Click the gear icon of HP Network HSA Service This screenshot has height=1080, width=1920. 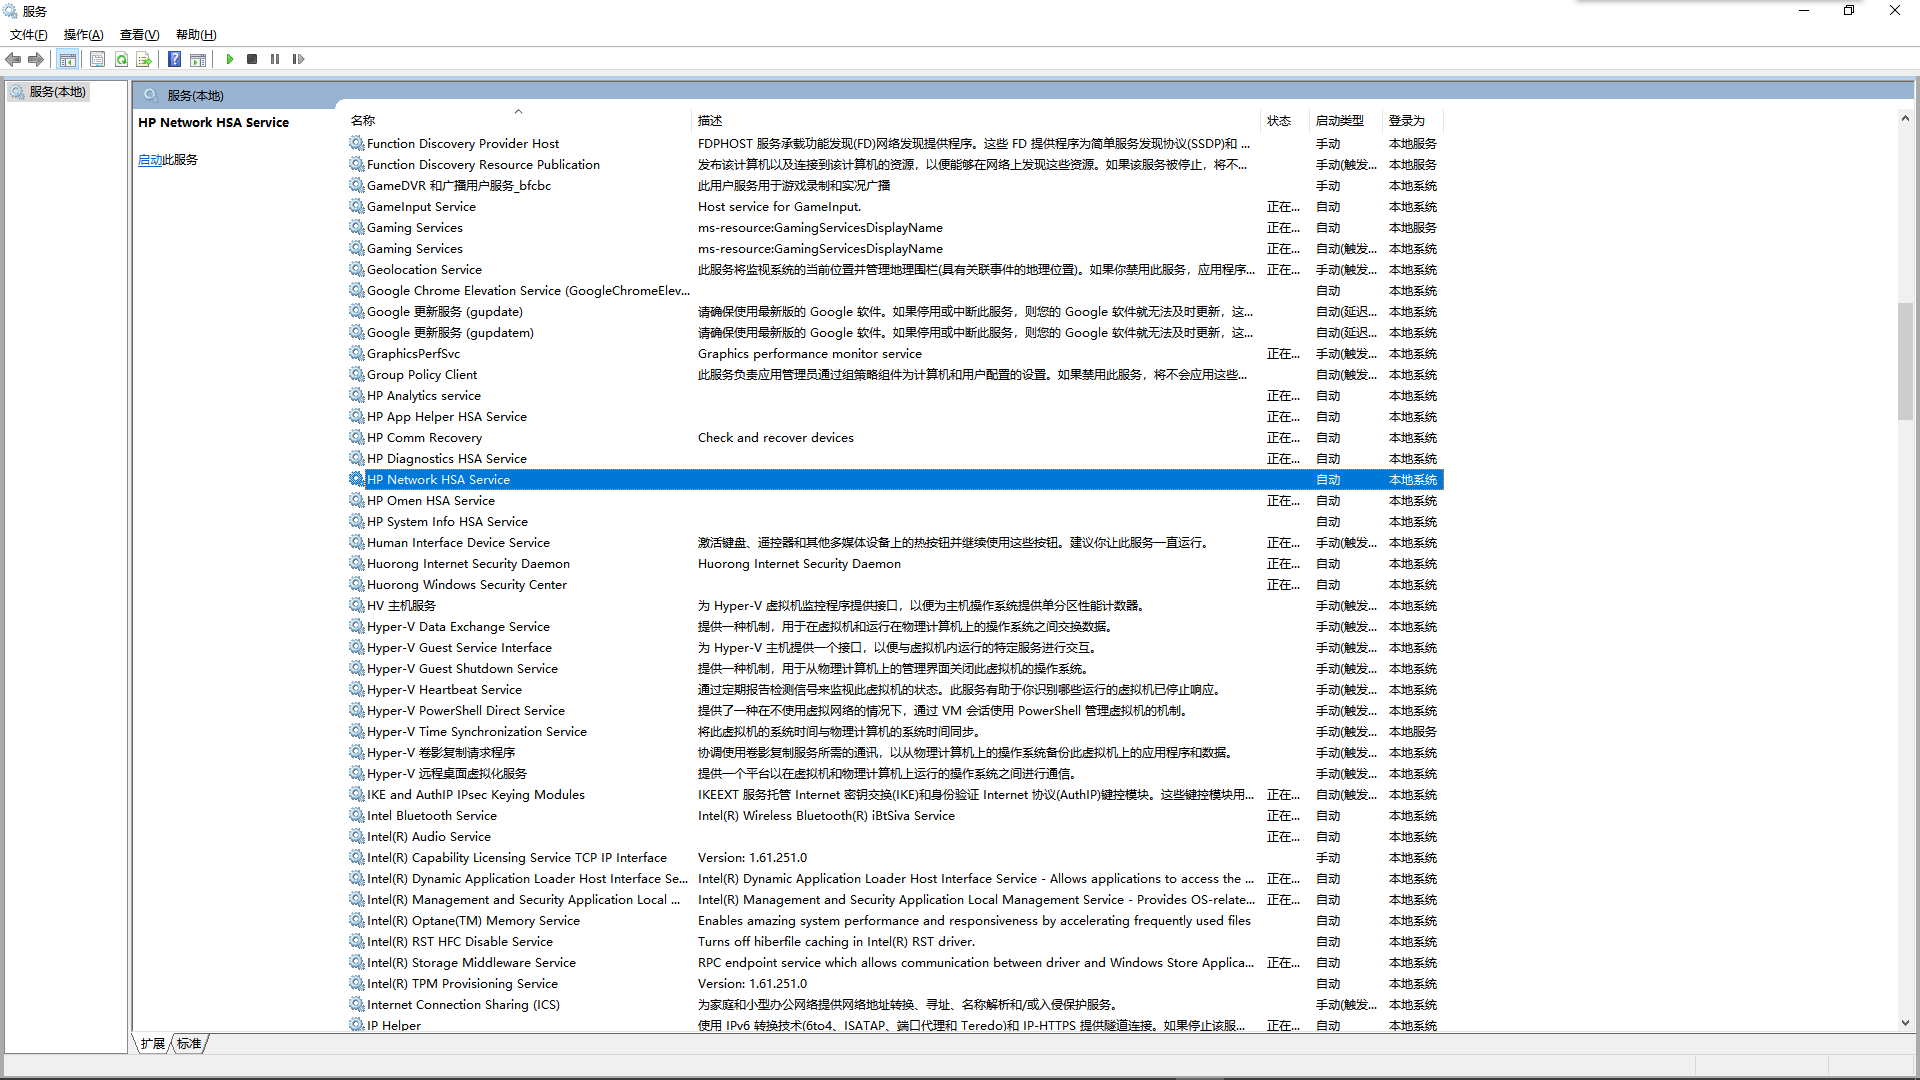[x=356, y=479]
